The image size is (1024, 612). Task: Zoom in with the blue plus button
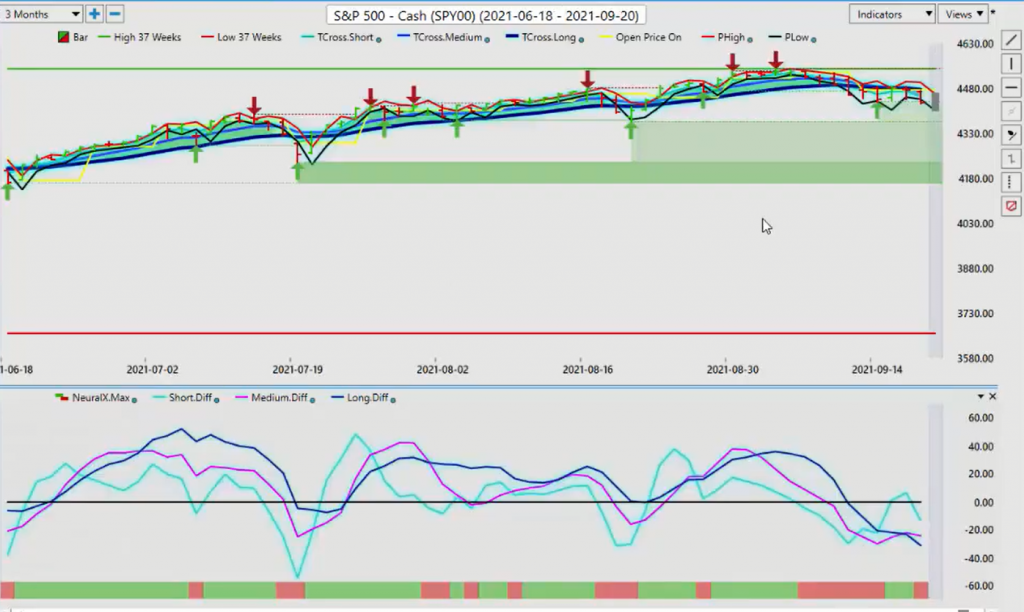(x=94, y=14)
